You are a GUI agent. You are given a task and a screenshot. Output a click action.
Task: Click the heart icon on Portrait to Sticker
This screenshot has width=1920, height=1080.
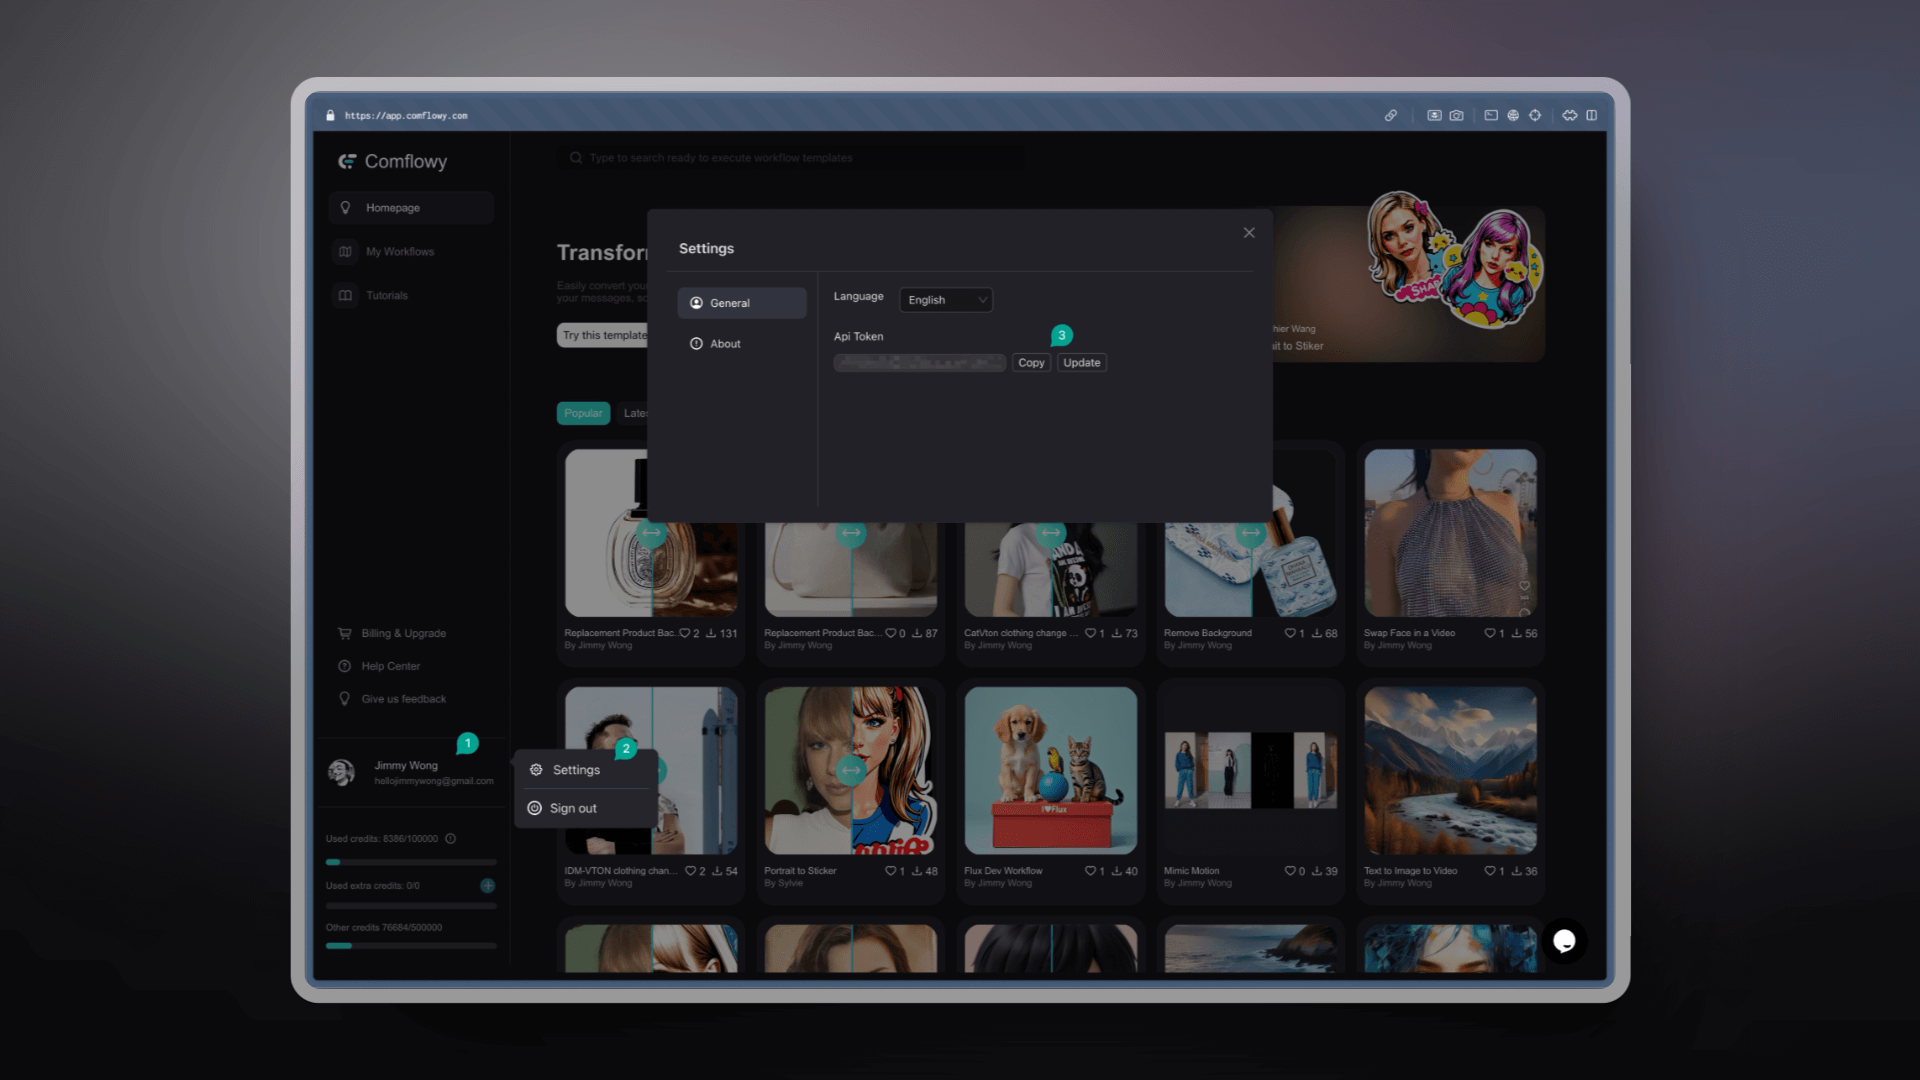point(890,872)
